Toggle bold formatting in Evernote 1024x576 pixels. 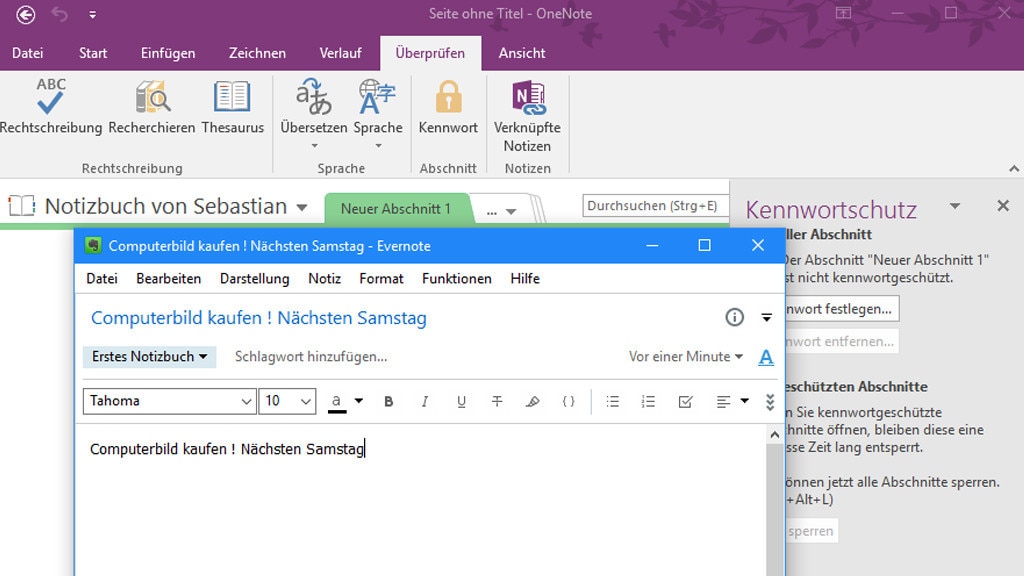point(389,401)
